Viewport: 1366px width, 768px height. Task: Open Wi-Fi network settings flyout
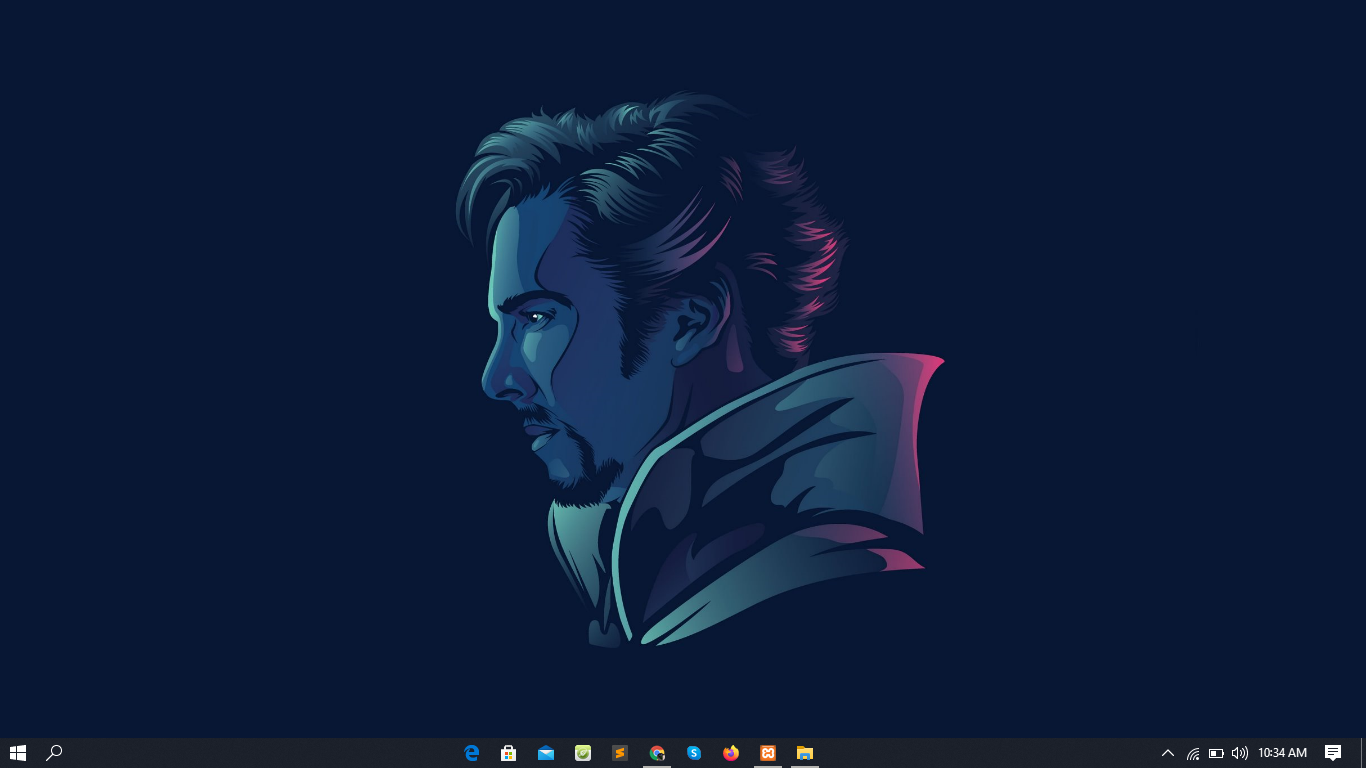pos(1193,753)
